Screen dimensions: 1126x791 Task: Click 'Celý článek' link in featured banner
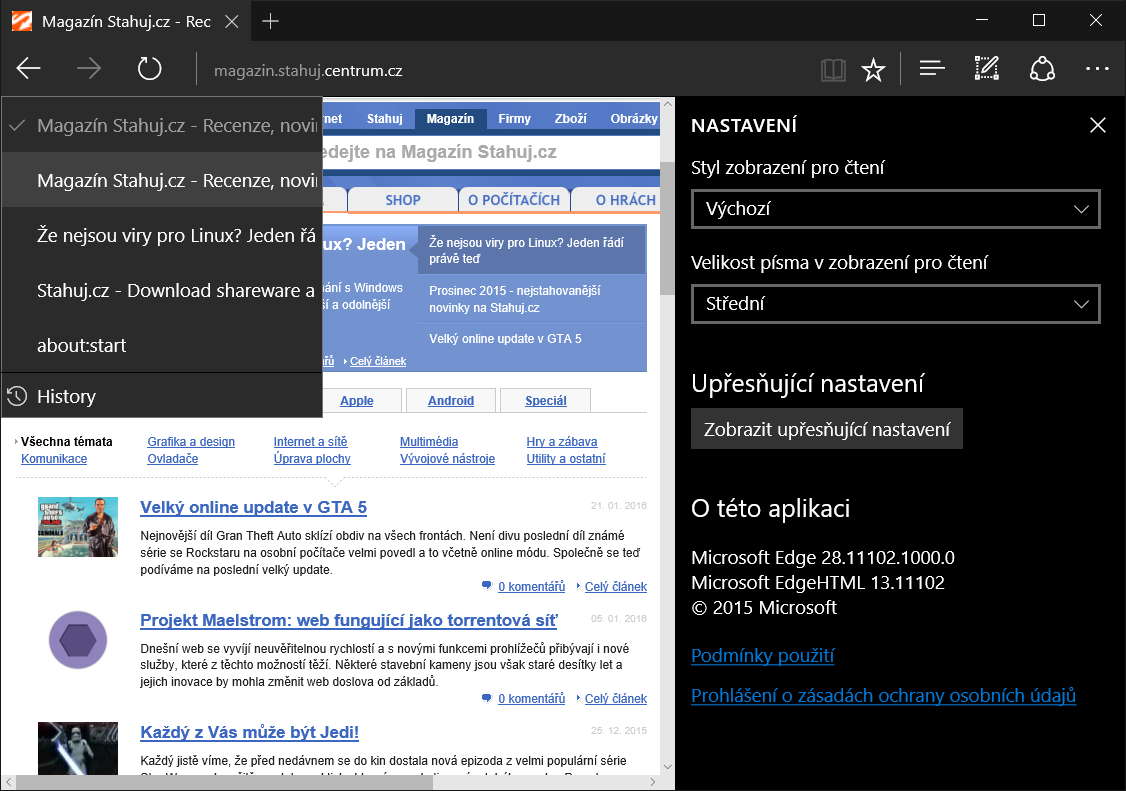pyautogui.click(x=378, y=361)
